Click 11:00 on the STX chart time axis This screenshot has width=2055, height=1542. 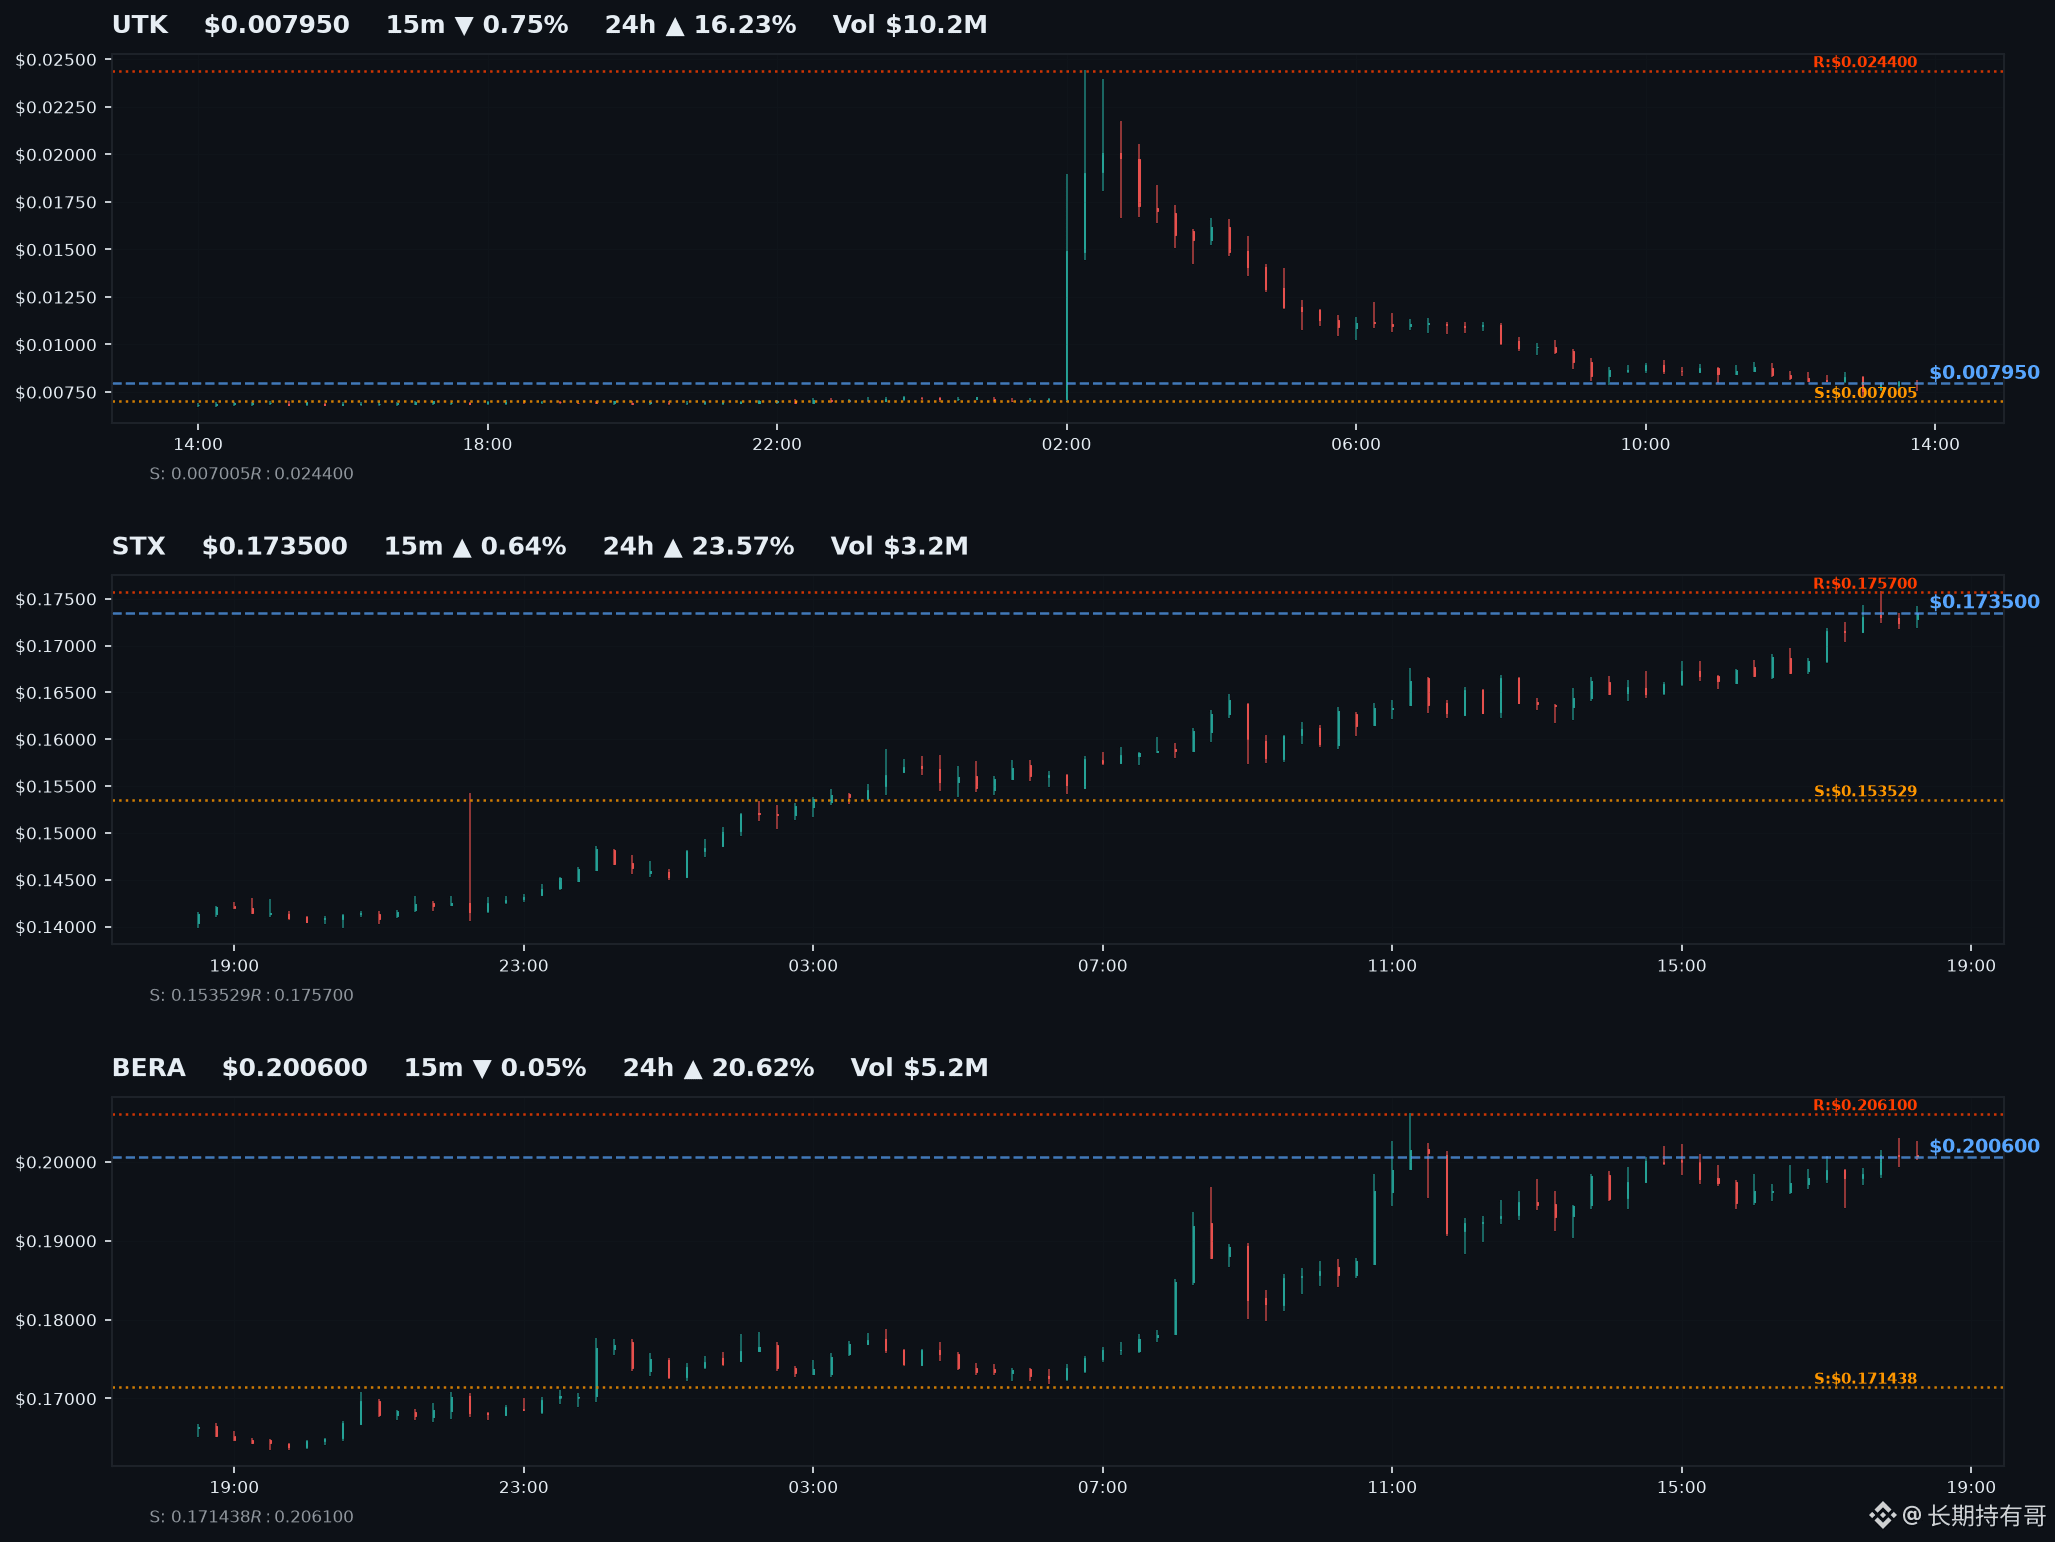pyautogui.click(x=1392, y=966)
